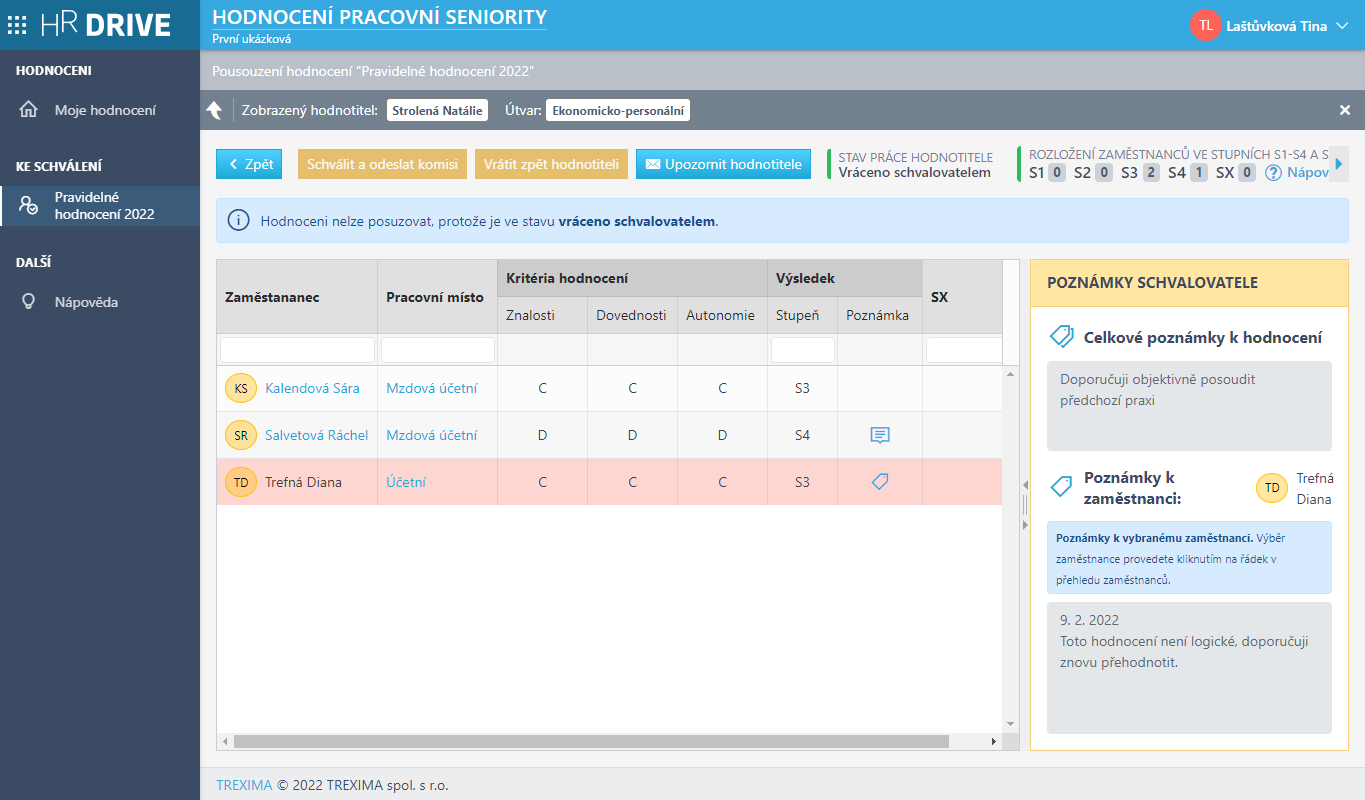The image size is (1365, 800).
Task: Open Nápověda in the sidebar
Action: point(86,302)
